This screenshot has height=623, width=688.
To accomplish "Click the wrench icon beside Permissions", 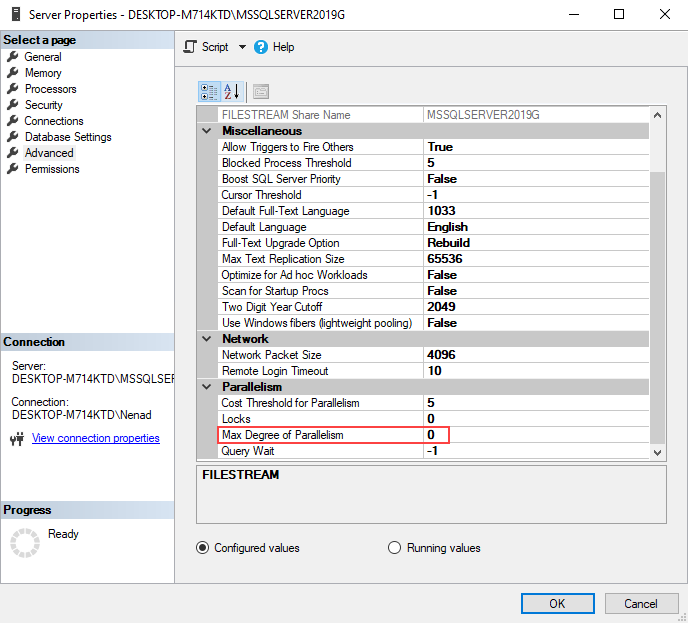I will (x=13, y=168).
